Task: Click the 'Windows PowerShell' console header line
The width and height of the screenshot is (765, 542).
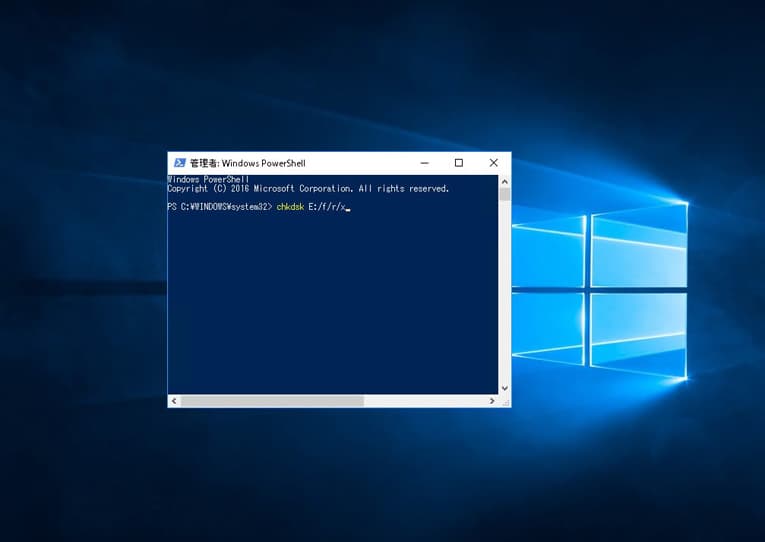Action: tap(208, 180)
